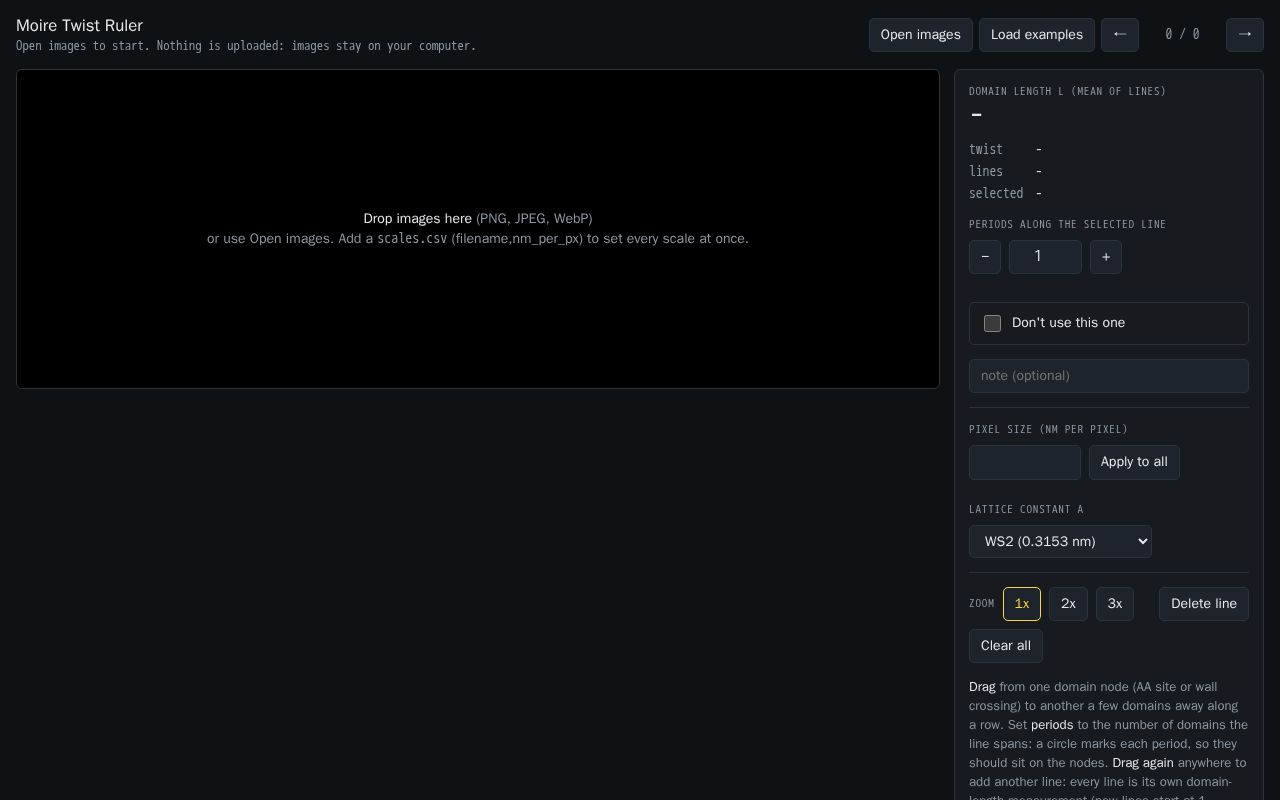Click the Open images button

click(x=921, y=35)
